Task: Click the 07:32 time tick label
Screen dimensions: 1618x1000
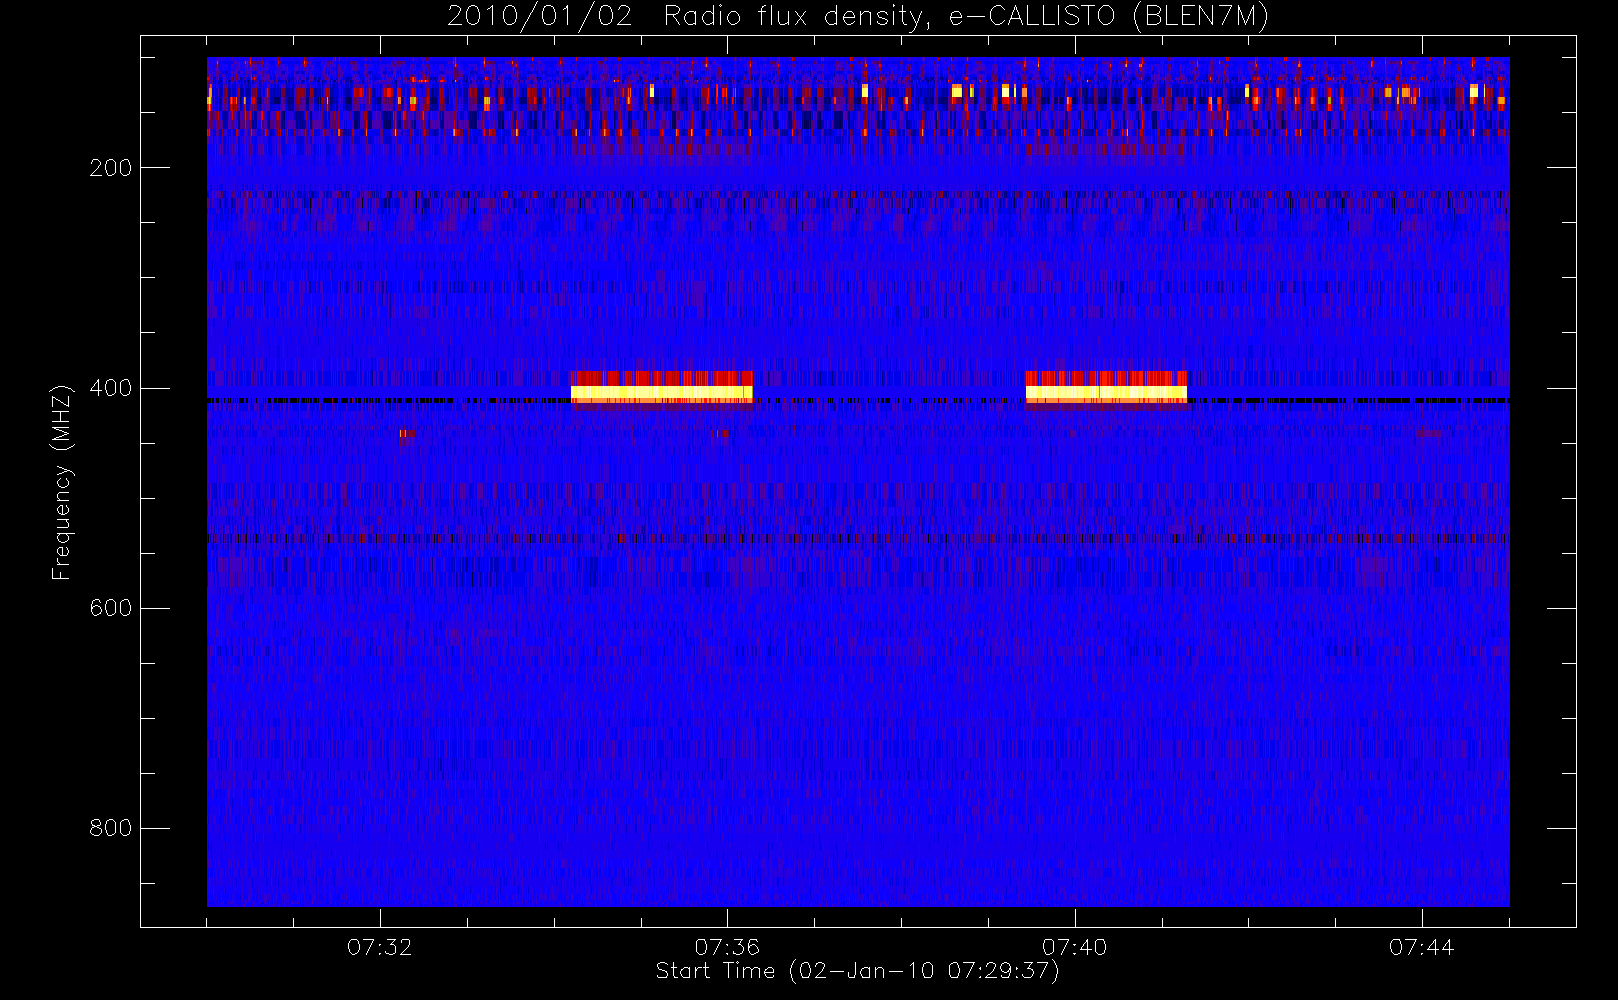Action: coord(380,946)
